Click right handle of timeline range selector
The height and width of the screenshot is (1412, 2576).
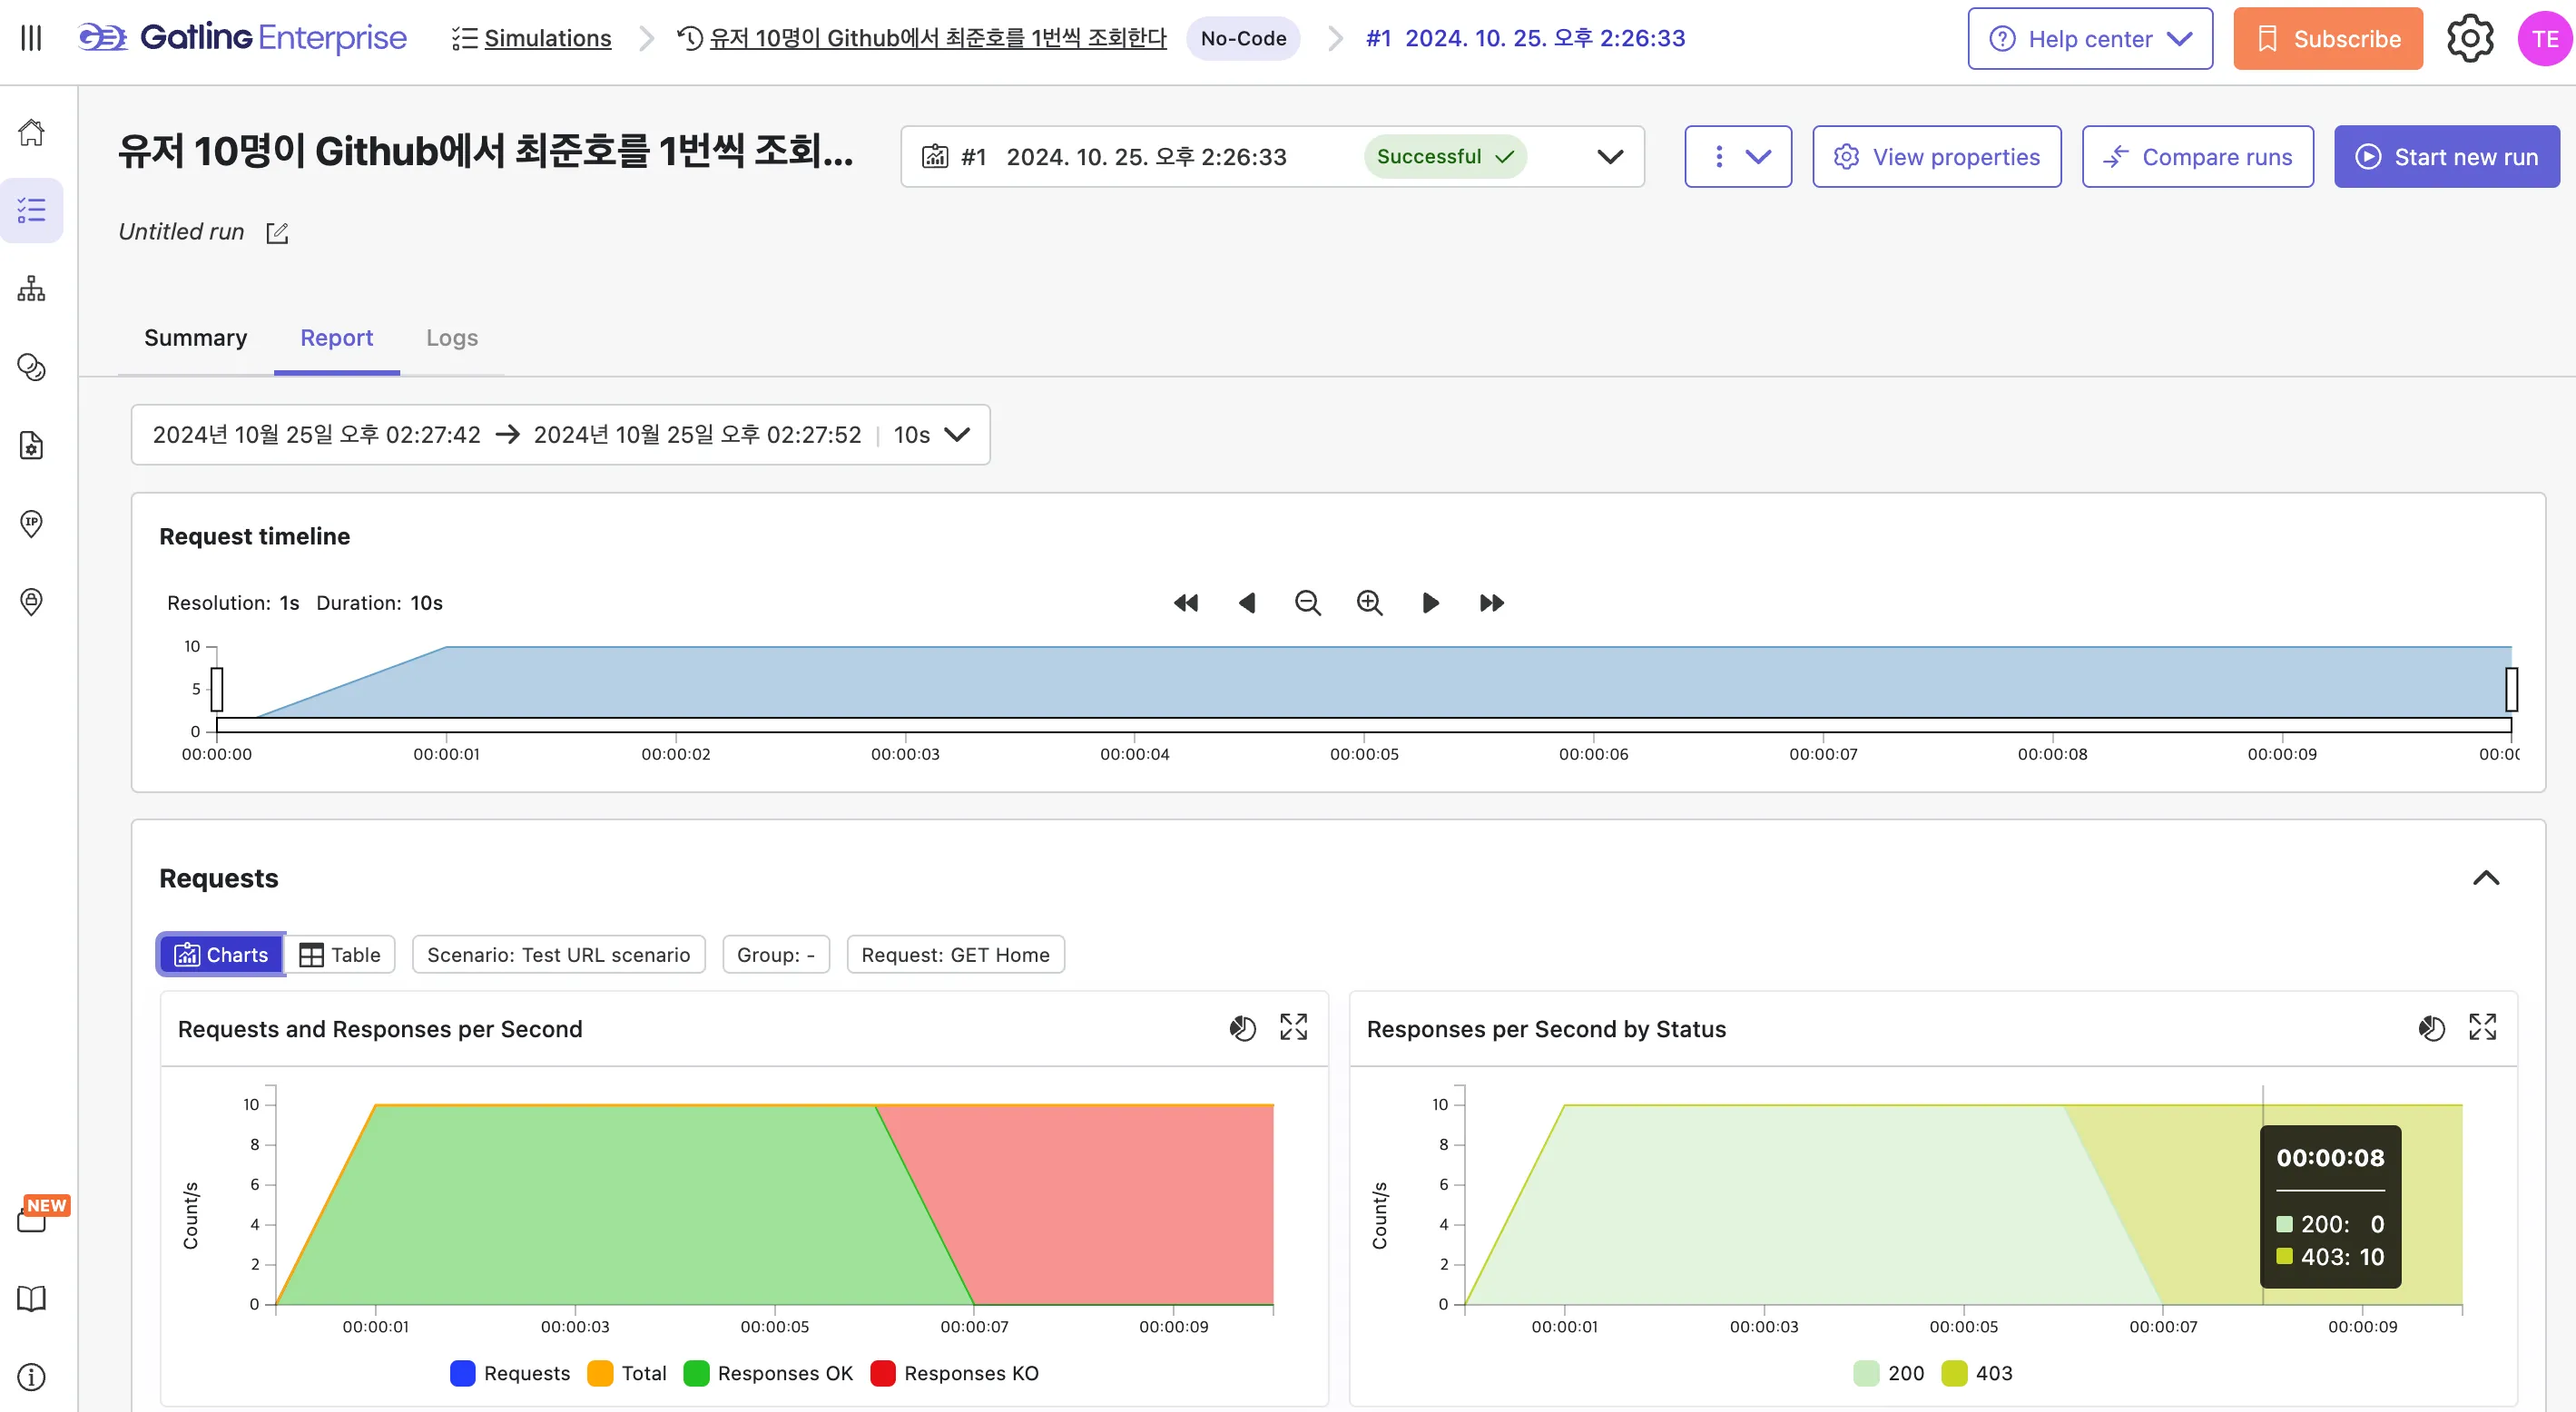point(2510,689)
